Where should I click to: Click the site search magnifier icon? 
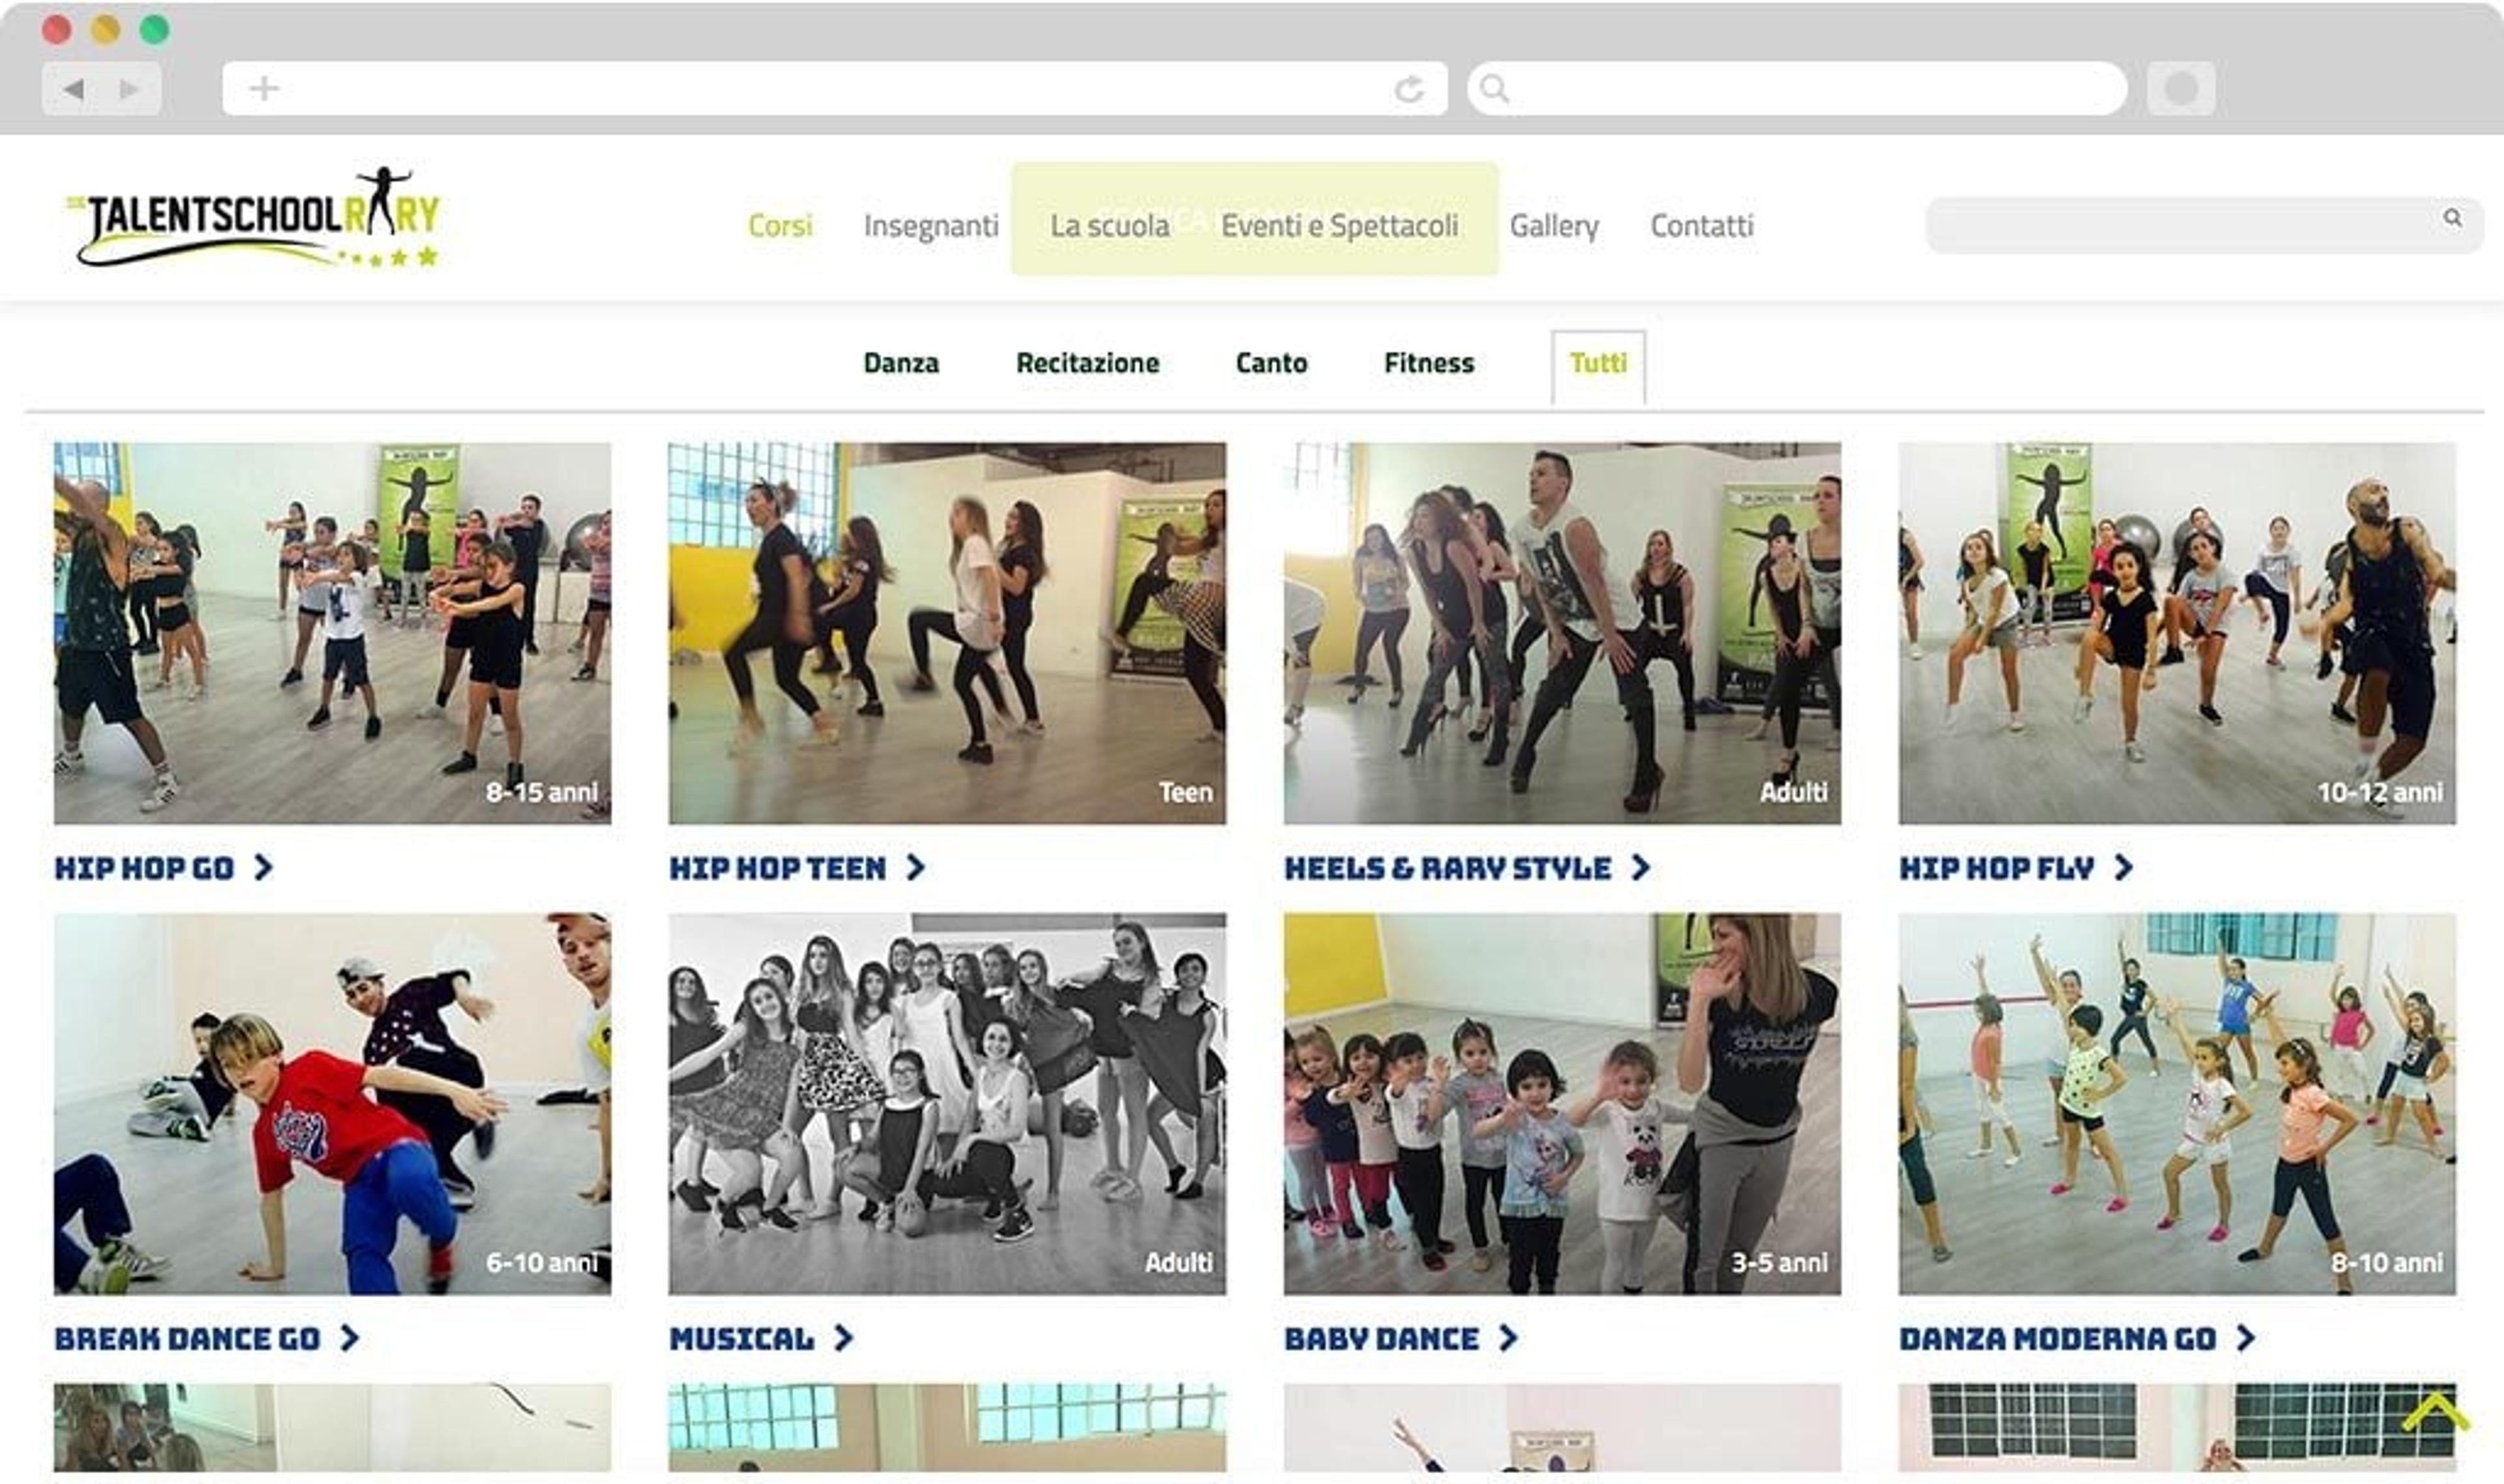pos(2452,217)
